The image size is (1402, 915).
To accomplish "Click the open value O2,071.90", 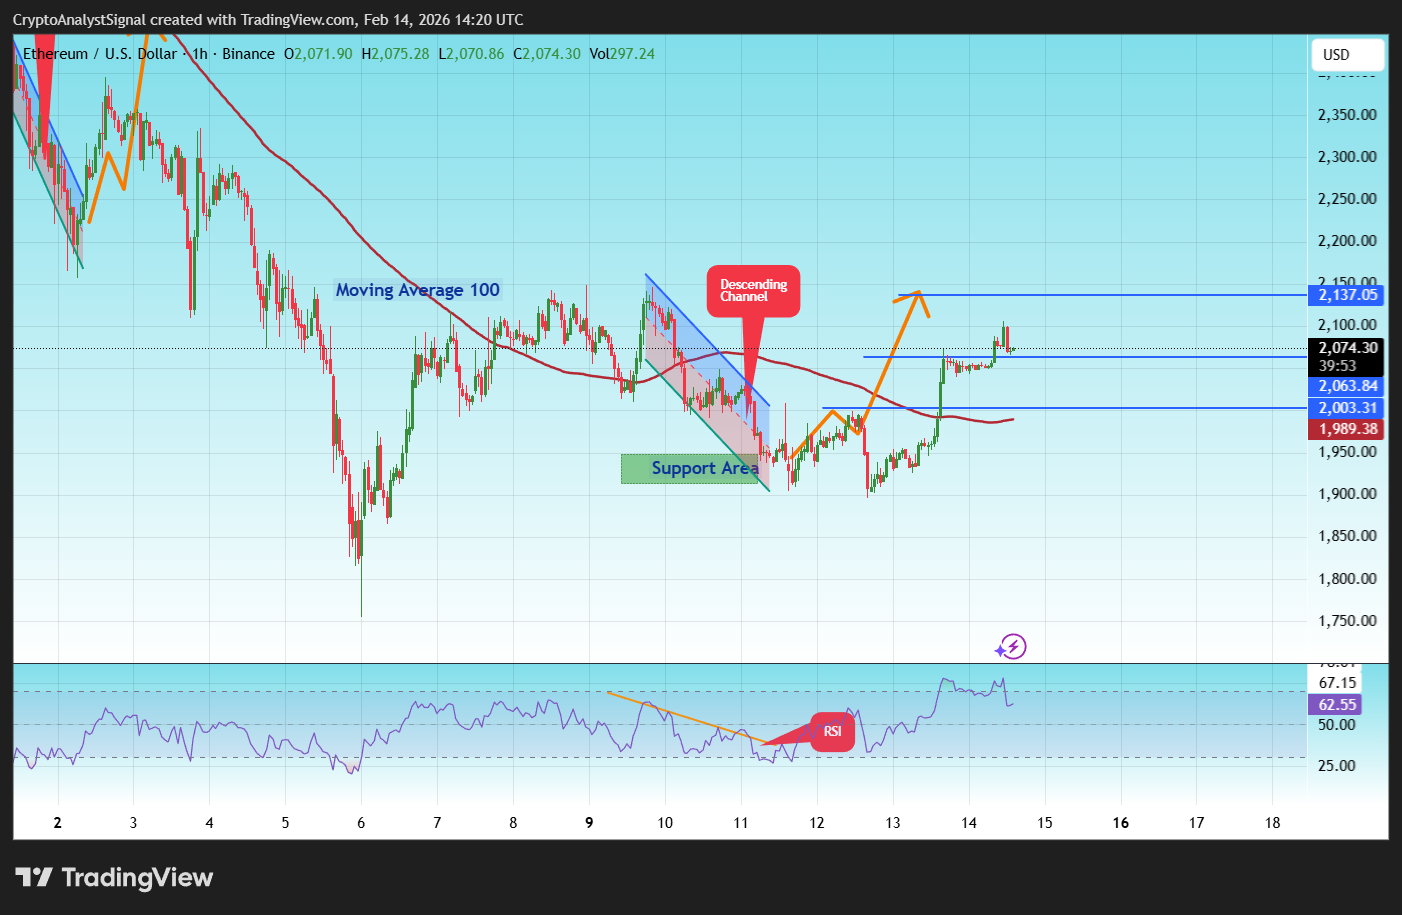I will [318, 54].
